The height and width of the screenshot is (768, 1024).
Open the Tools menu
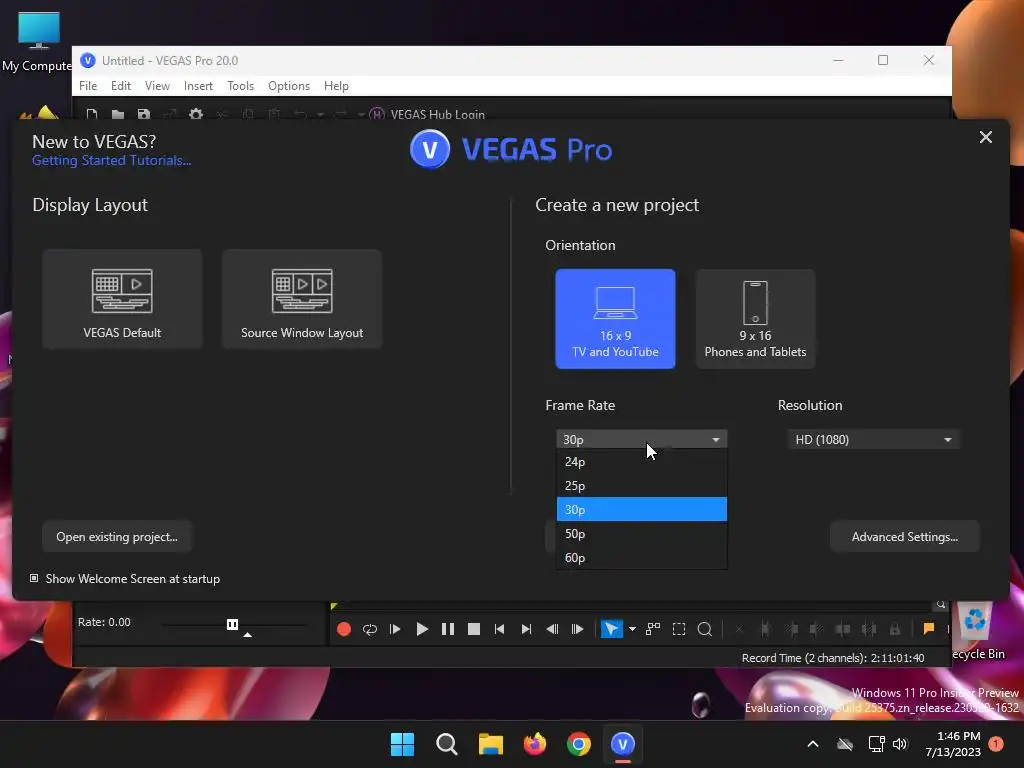[240, 86]
